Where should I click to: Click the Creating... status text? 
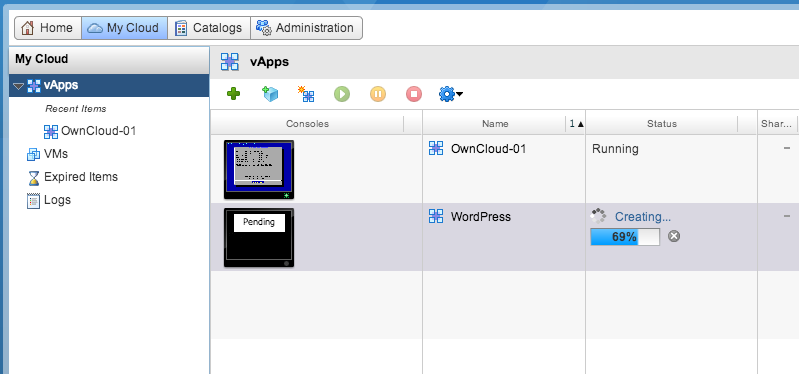(x=643, y=217)
